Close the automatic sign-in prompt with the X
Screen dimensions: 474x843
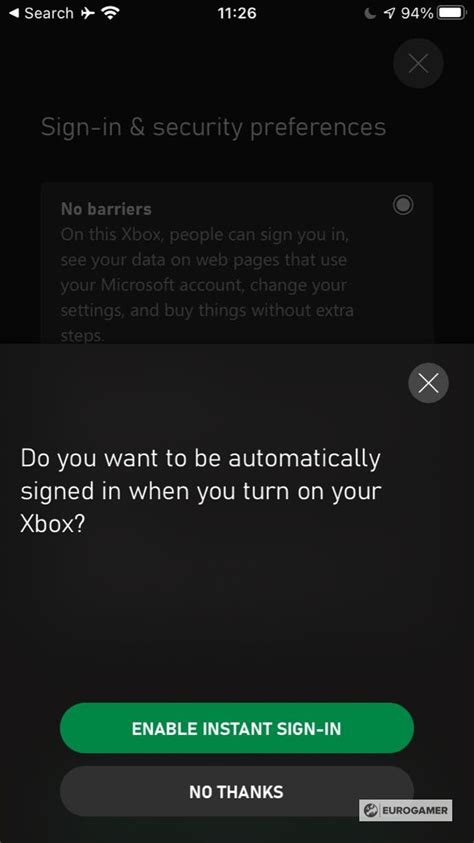428,383
